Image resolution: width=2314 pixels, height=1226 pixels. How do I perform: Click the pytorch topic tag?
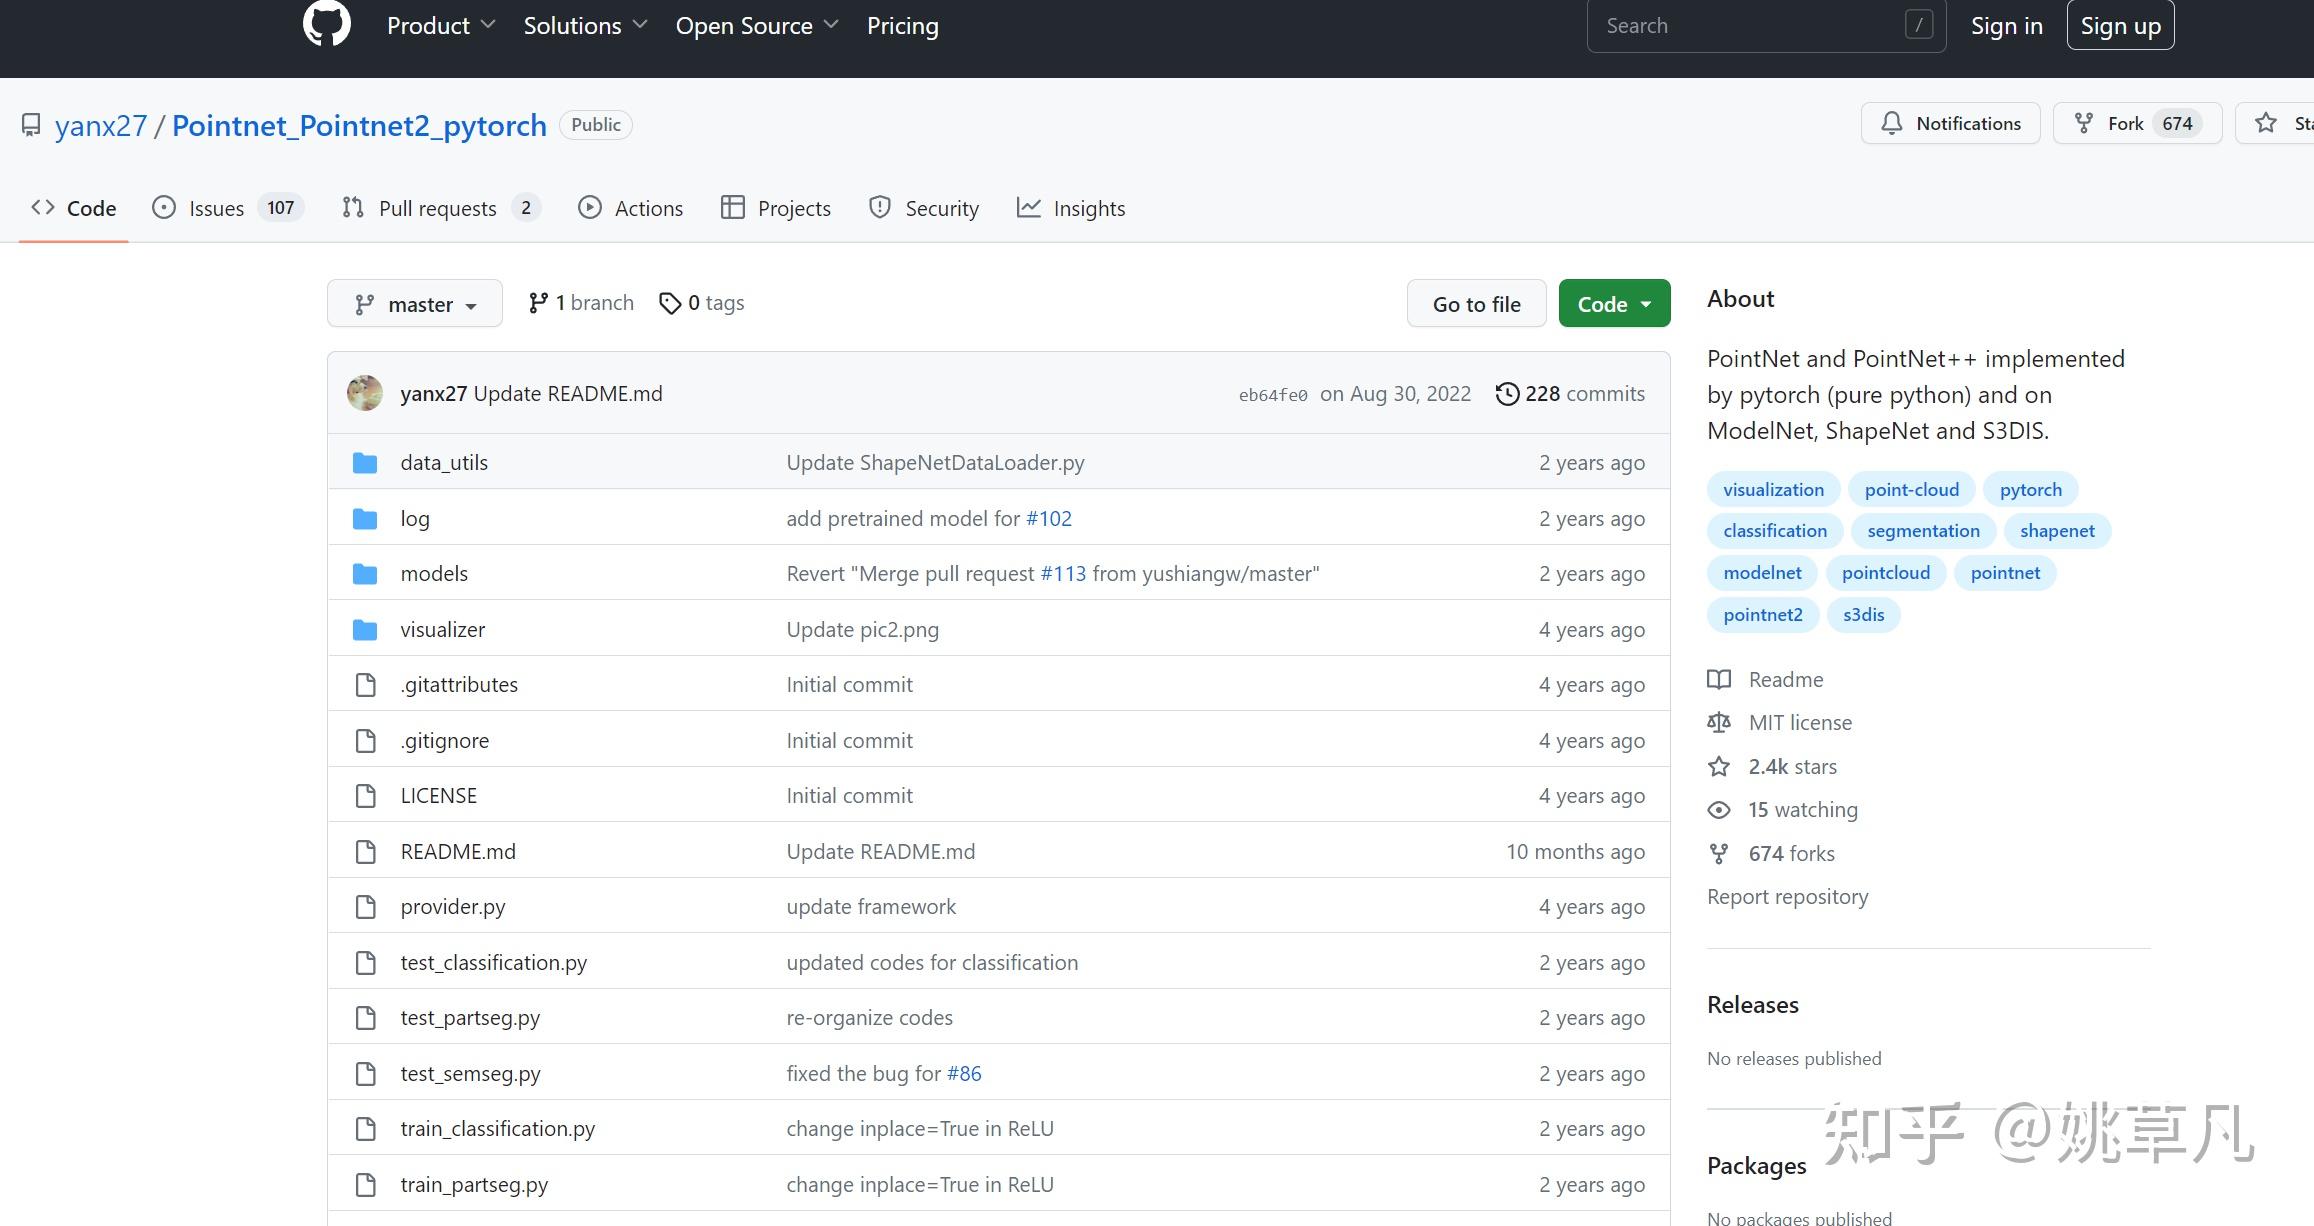pos(2030,490)
